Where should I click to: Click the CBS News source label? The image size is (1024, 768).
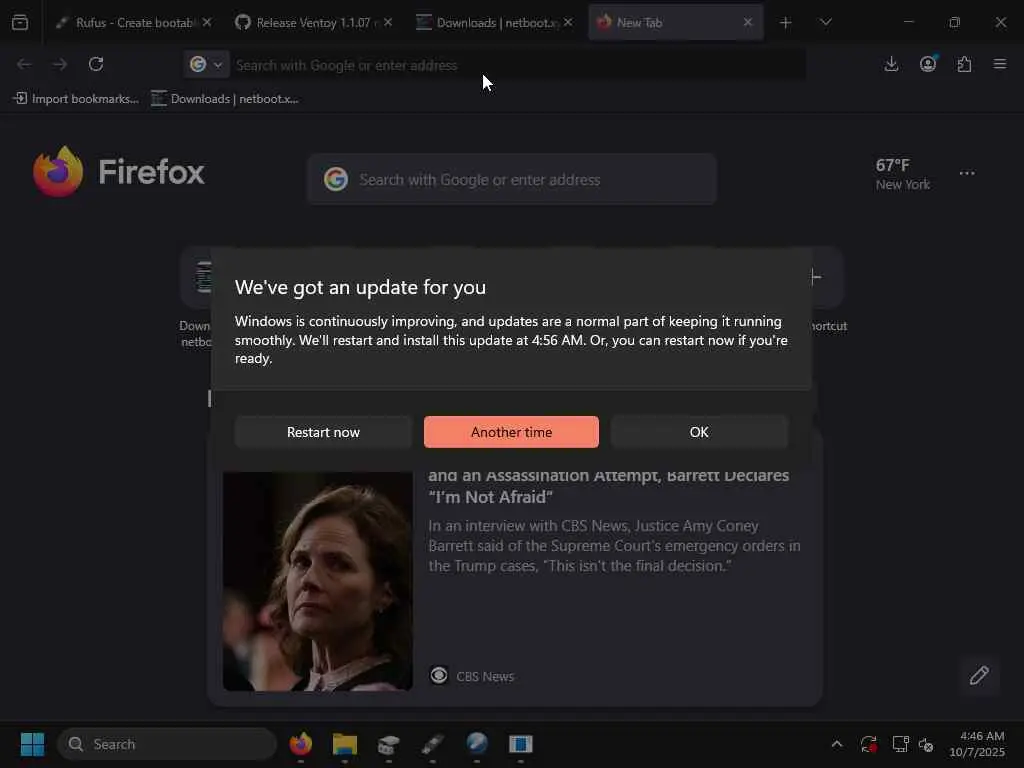485,677
